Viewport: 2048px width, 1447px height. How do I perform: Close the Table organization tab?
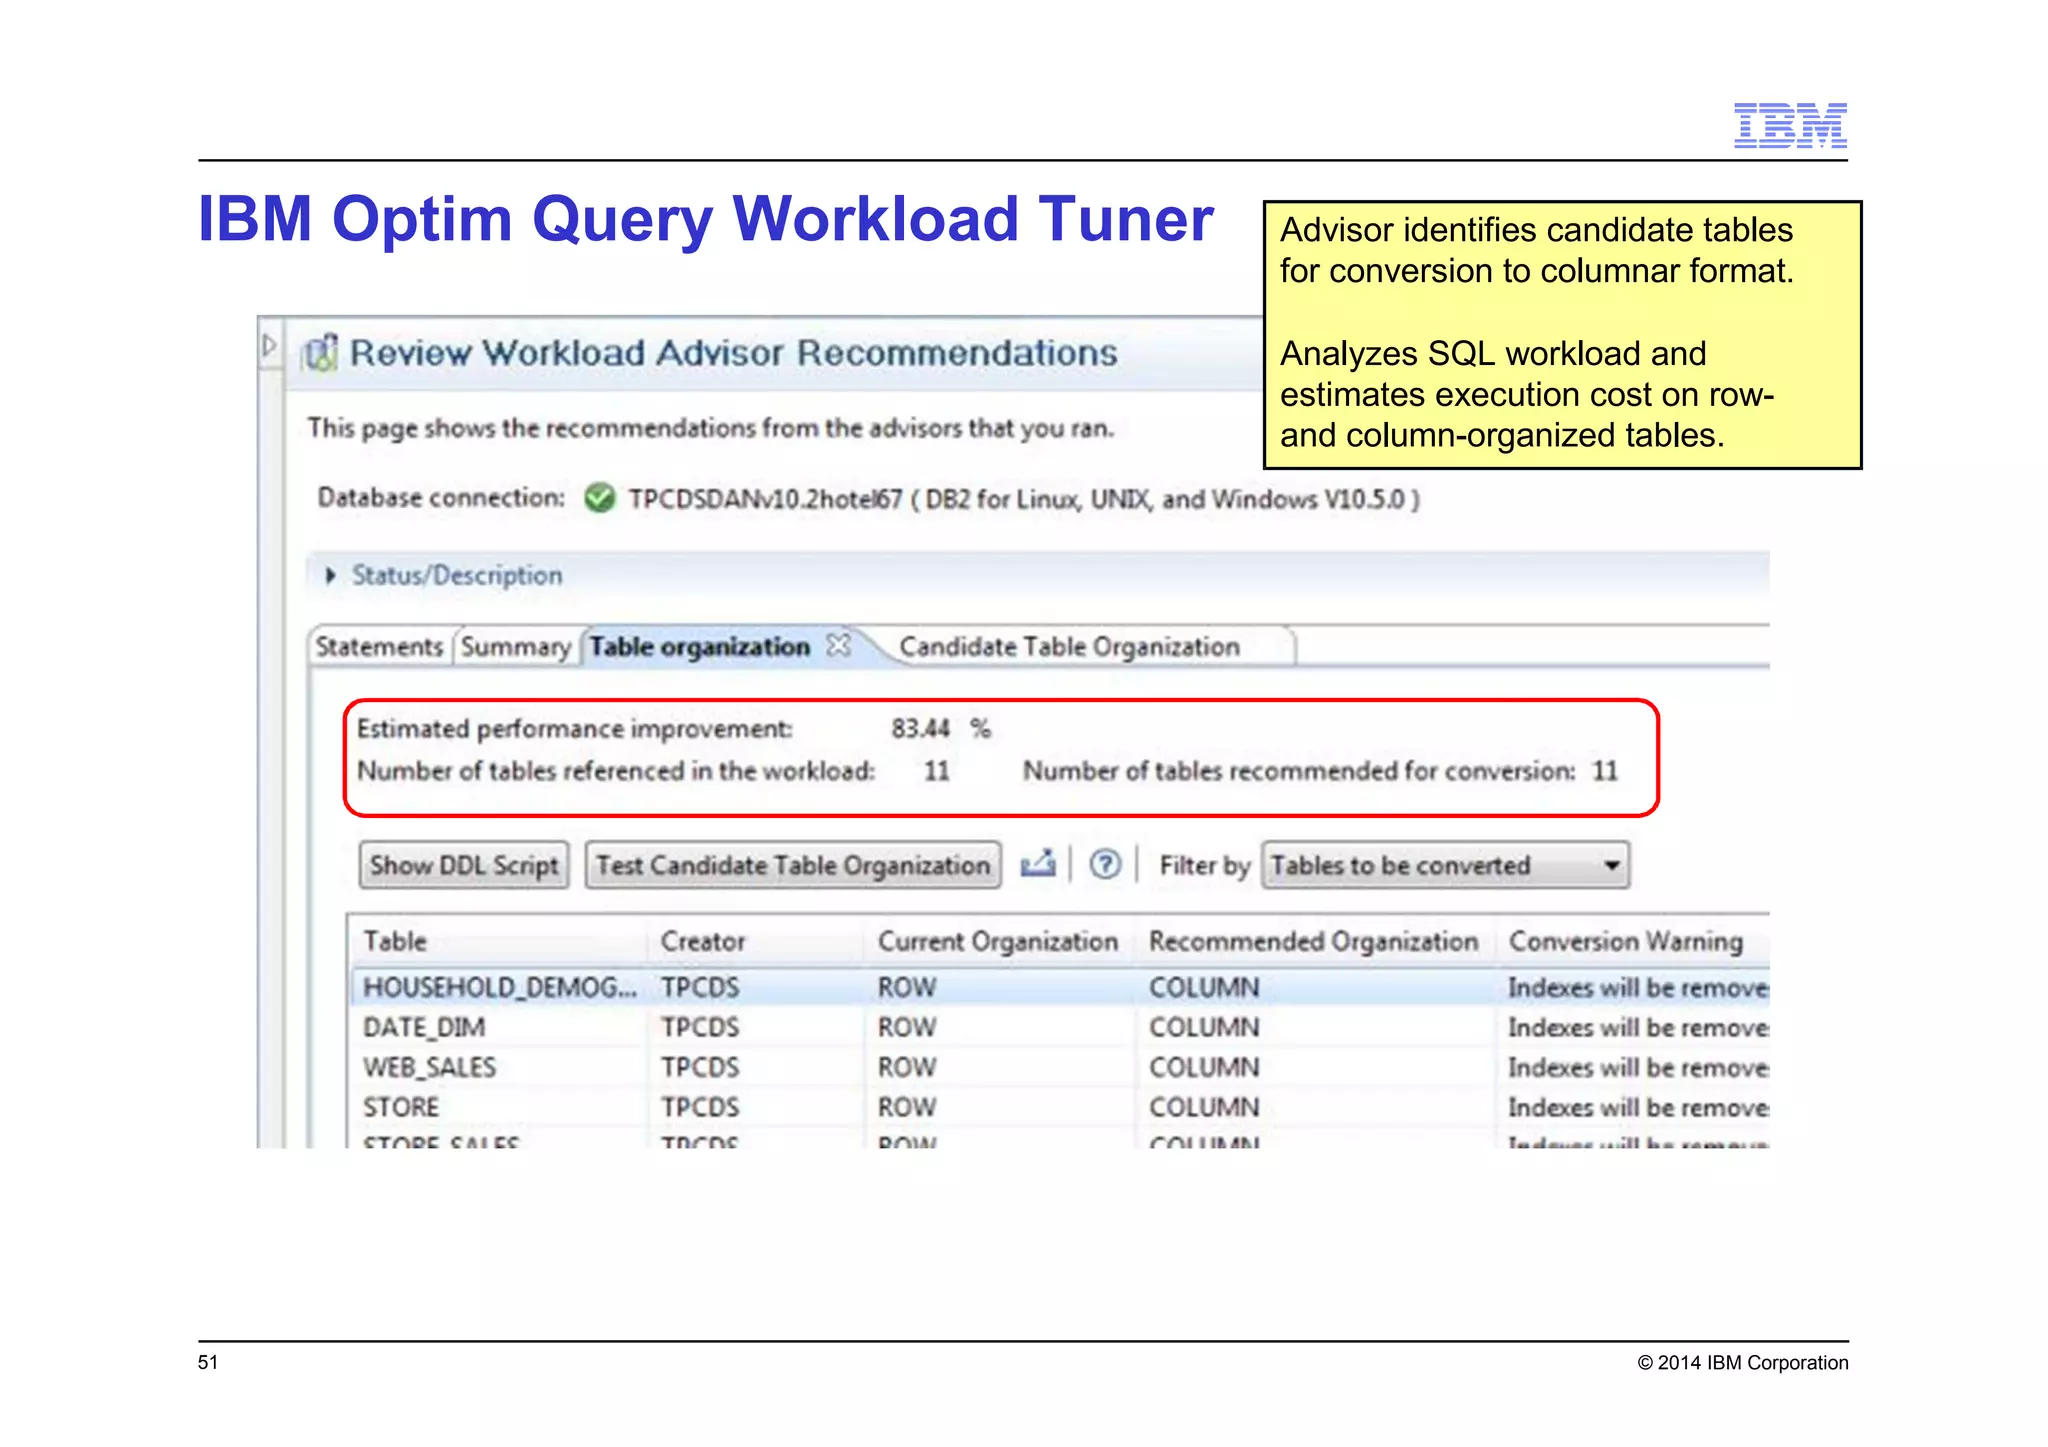click(839, 646)
